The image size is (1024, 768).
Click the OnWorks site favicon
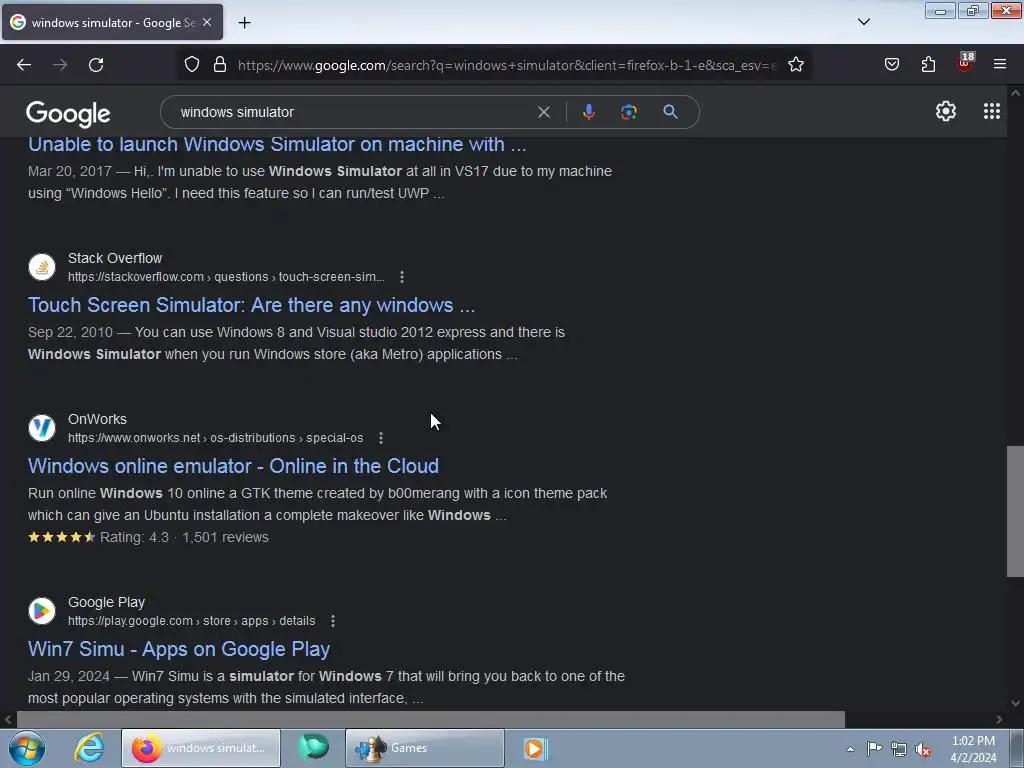coord(42,428)
